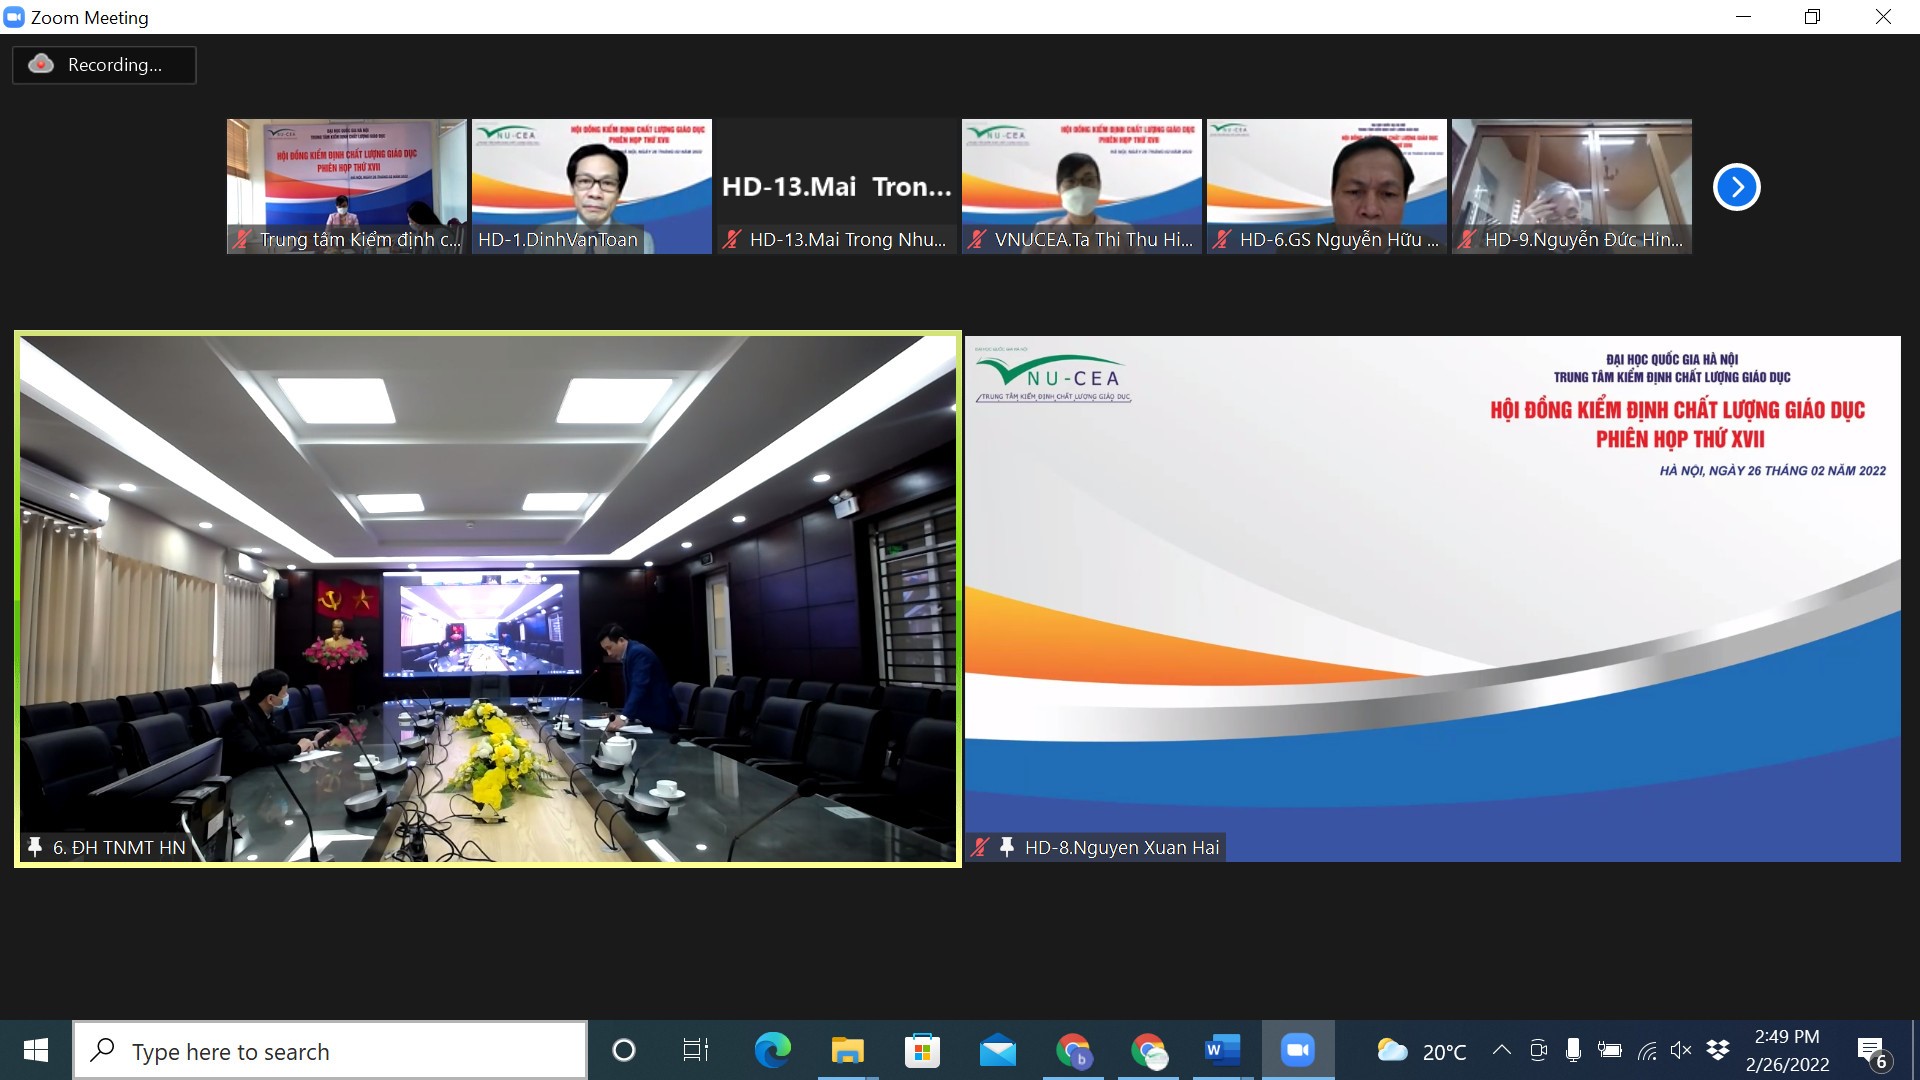Image resolution: width=1920 pixels, height=1080 pixels.
Task: Click muted mic icon on HD-8.Nguyen Xuan Hai
Action: coord(980,847)
